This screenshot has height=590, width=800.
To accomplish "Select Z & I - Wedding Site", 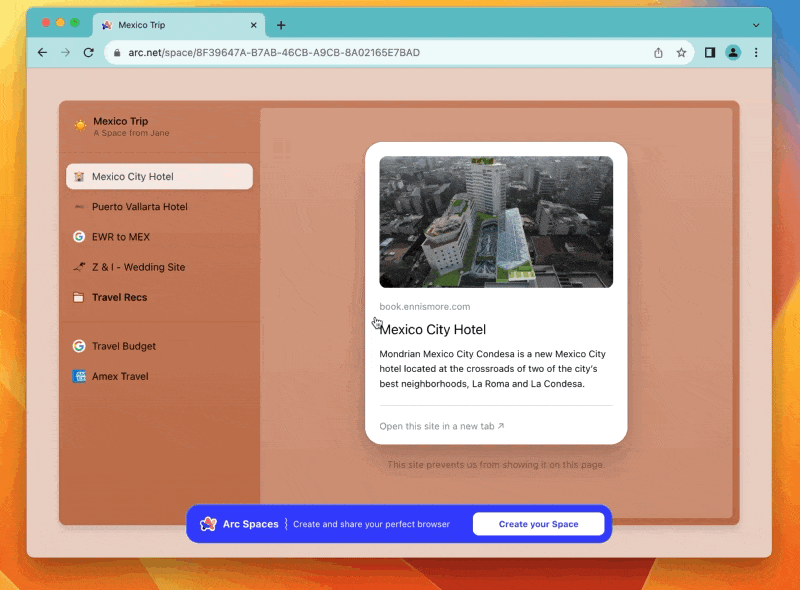I will click(159, 267).
